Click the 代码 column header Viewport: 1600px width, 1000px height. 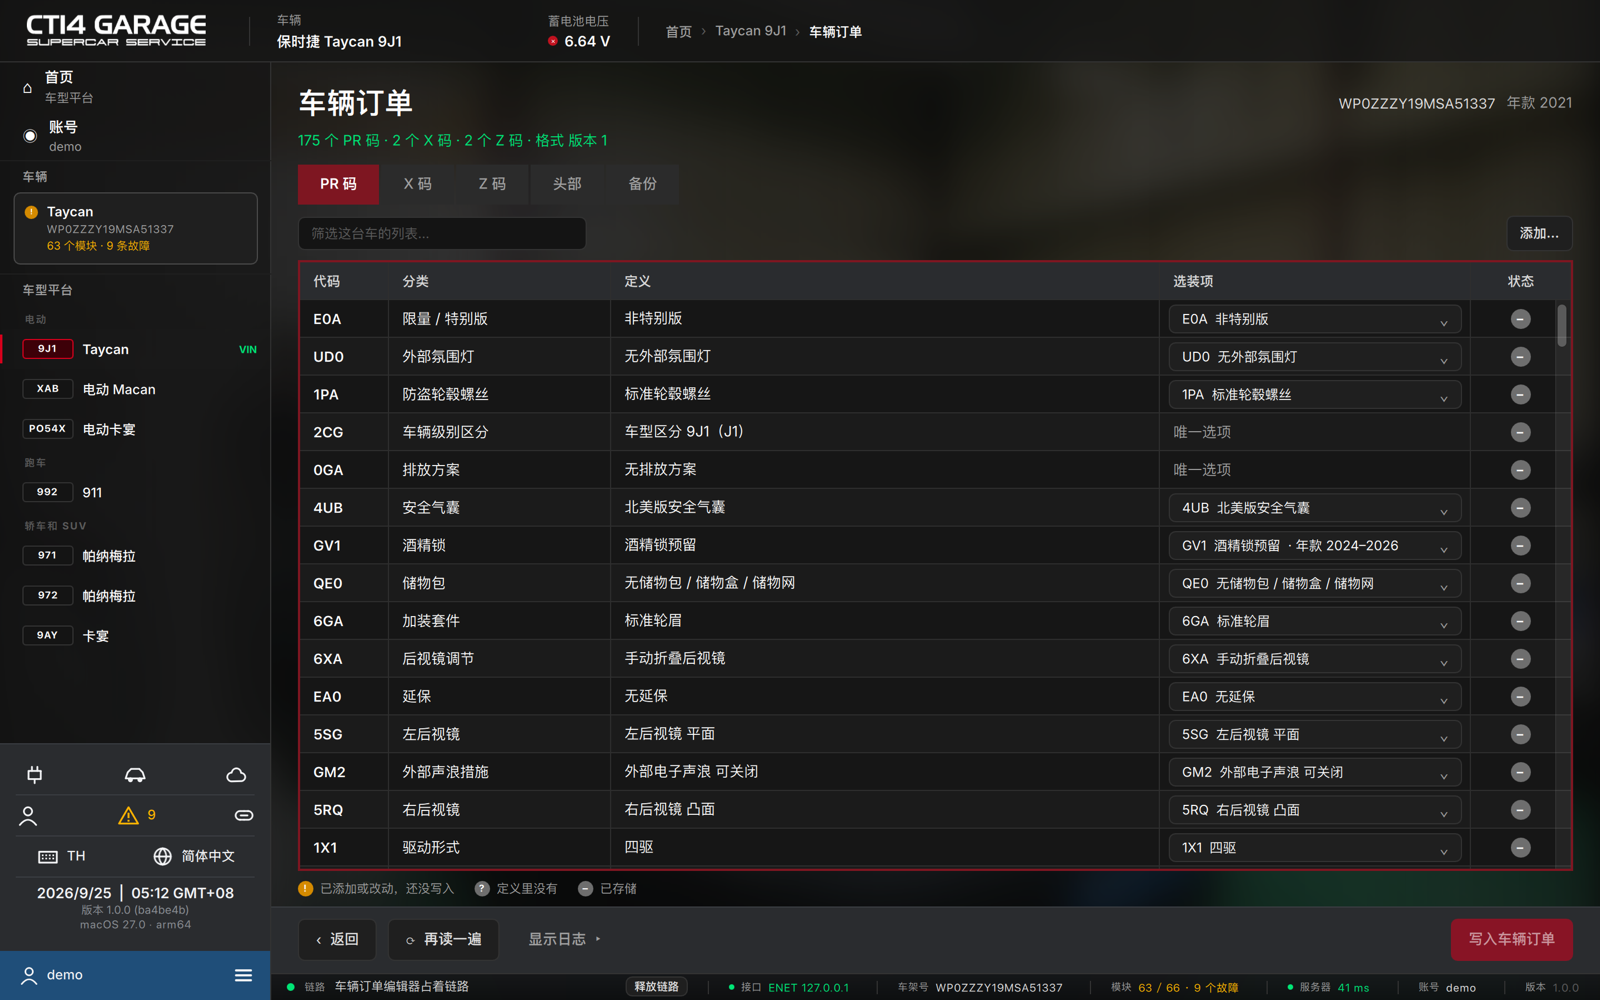[327, 281]
